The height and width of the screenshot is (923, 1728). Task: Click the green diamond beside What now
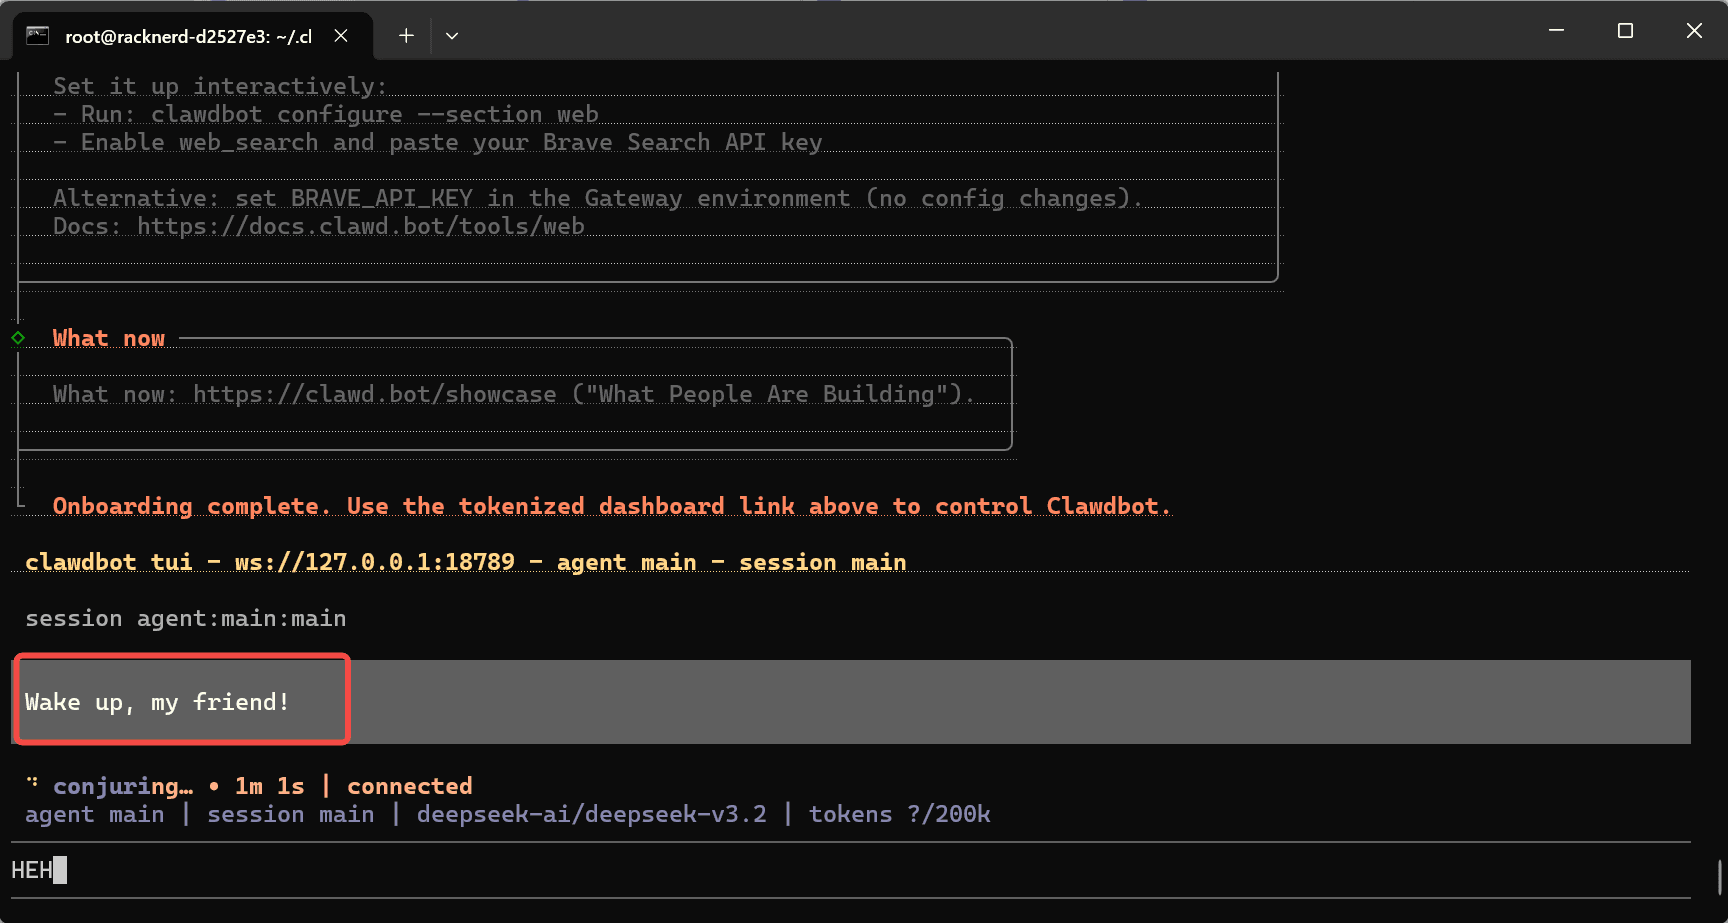(18, 338)
